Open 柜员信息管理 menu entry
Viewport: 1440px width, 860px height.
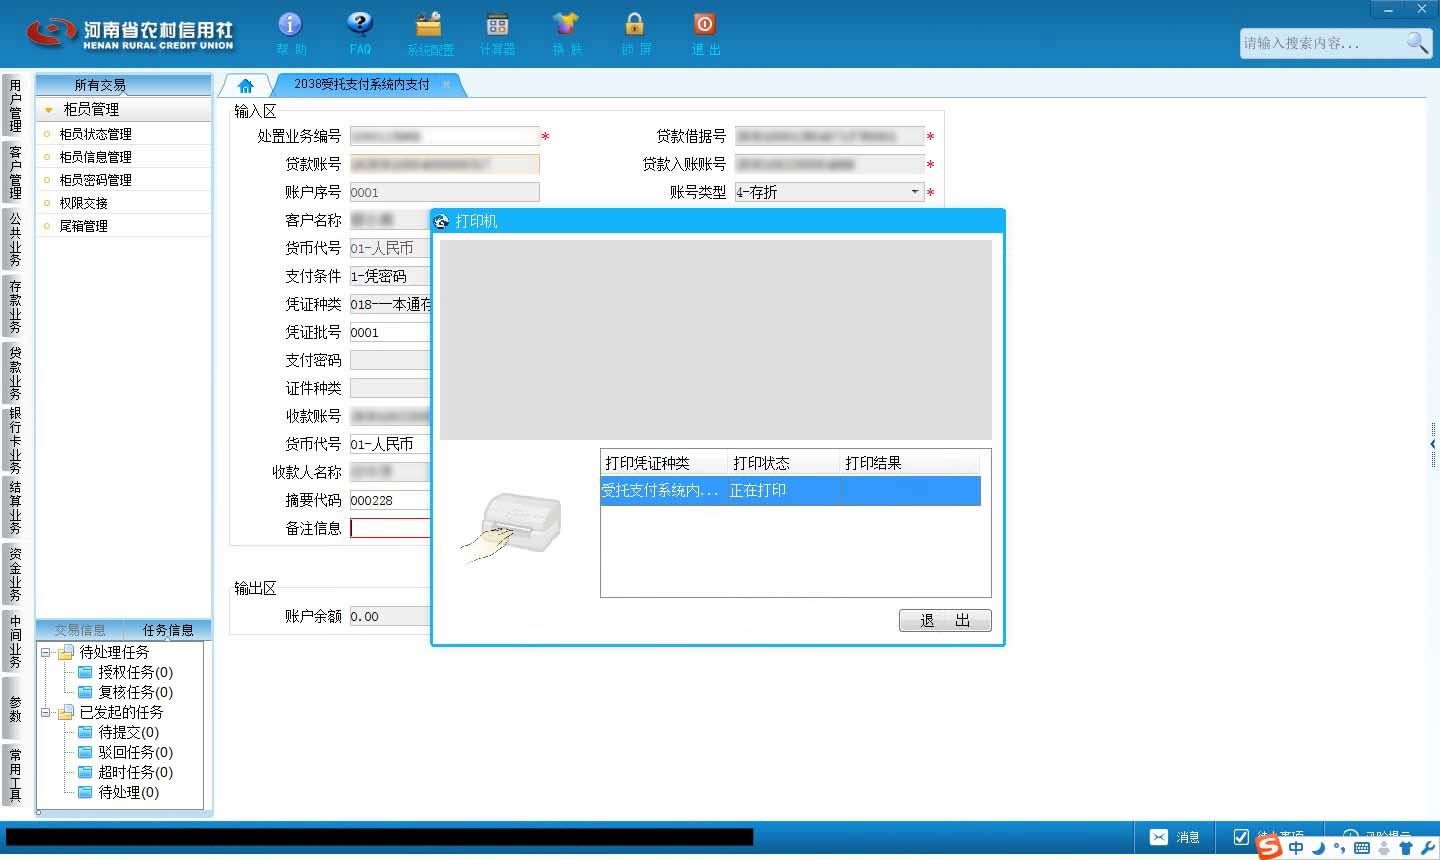[x=95, y=157]
